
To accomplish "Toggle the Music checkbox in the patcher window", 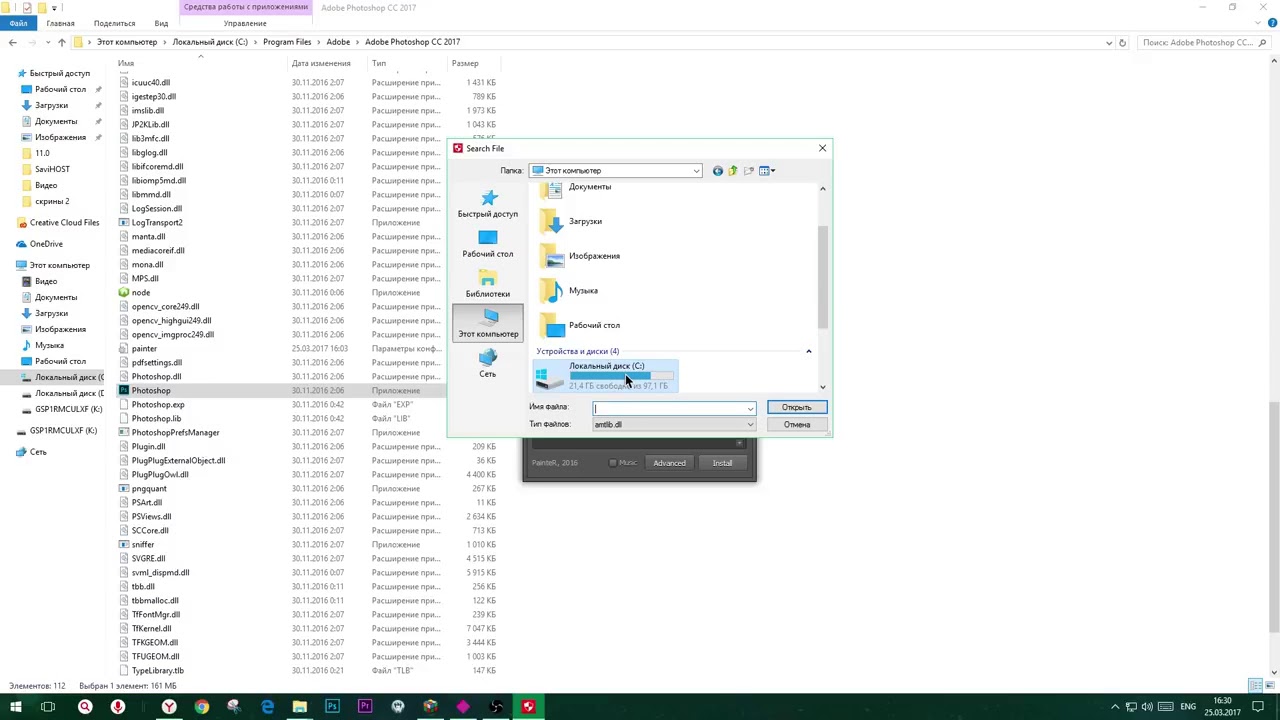I will pyautogui.click(x=613, y=463).
